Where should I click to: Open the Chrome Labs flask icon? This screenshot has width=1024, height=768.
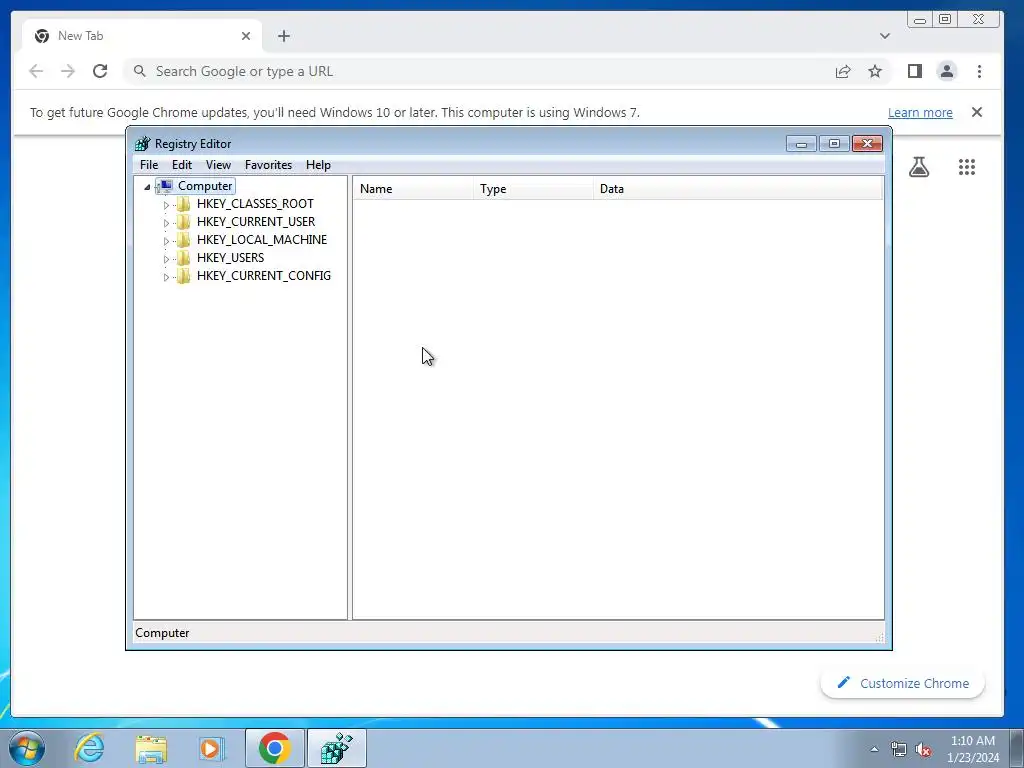click(919, 167)
